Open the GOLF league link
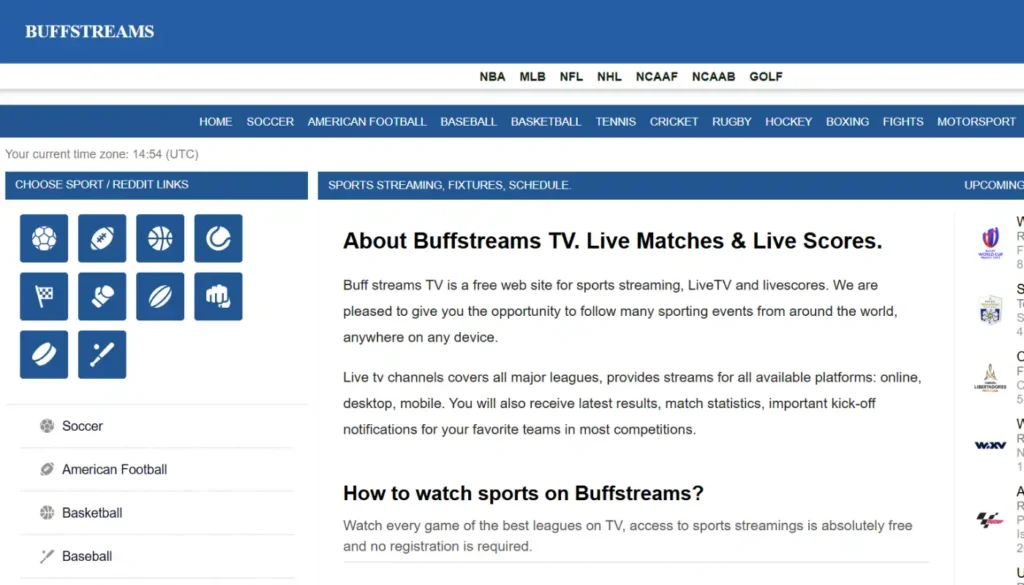Viewport: 1024px width, 585px height. pos(766,76)
